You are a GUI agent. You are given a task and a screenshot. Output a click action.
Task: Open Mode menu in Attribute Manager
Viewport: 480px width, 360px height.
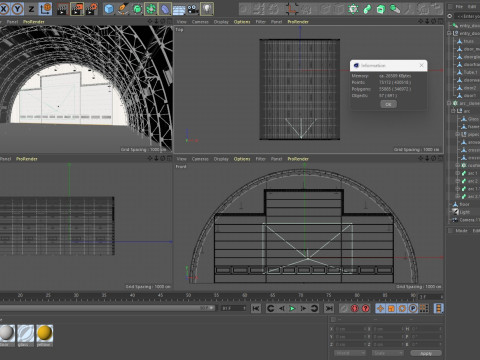[461, 231]
